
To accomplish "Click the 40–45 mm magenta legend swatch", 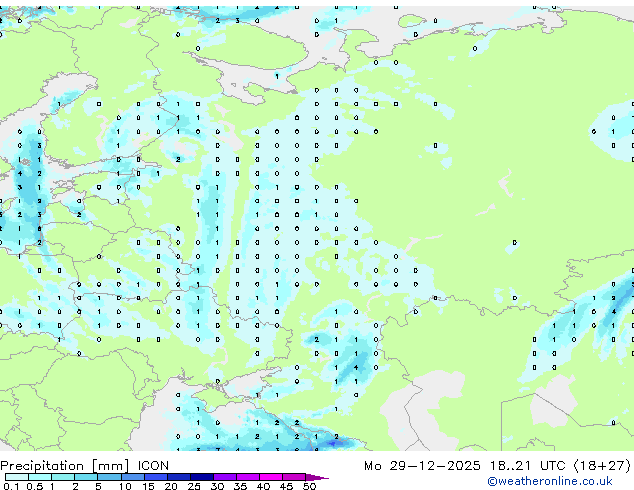I will 271,477.
